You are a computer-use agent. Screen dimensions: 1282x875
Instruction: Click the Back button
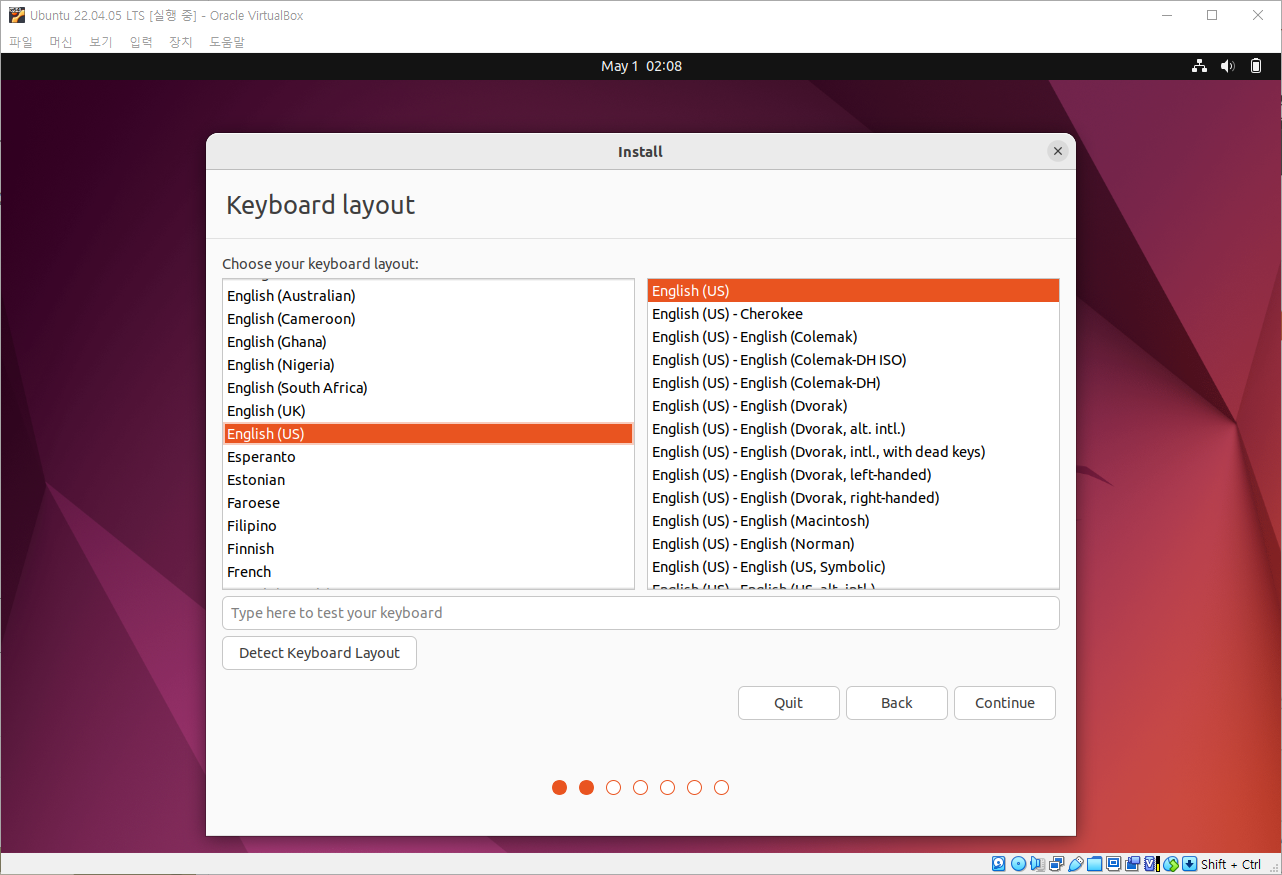pyautogui.click(x=897, y=703)
